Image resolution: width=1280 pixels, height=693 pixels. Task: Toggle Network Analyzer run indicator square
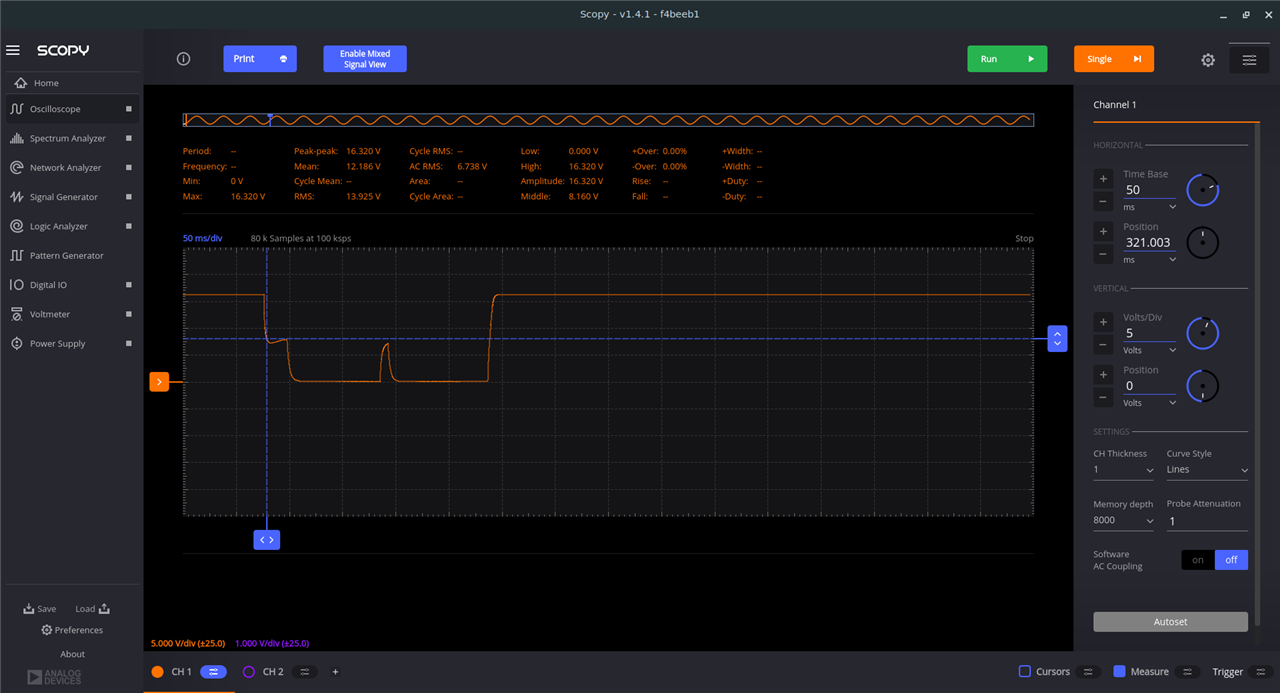point(129,167)
